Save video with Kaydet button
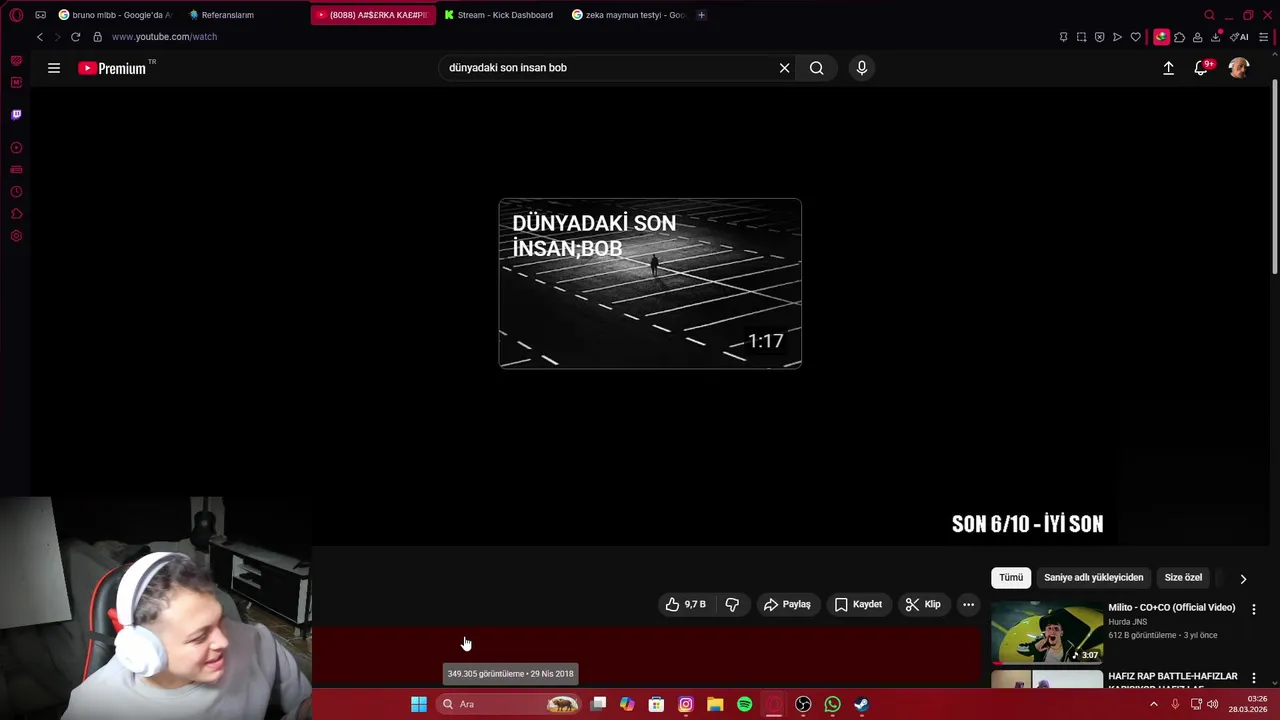 pyautogui.click(x=858, y=604)
